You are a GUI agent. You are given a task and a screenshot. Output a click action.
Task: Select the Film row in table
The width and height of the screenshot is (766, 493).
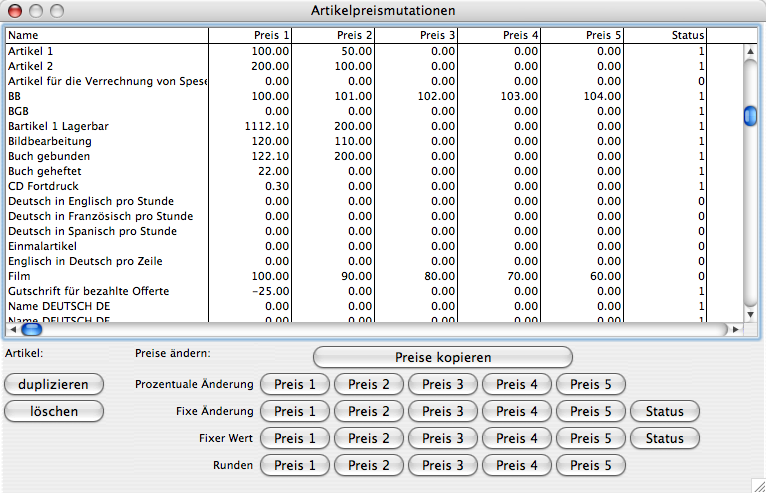[x=100, y=276]
